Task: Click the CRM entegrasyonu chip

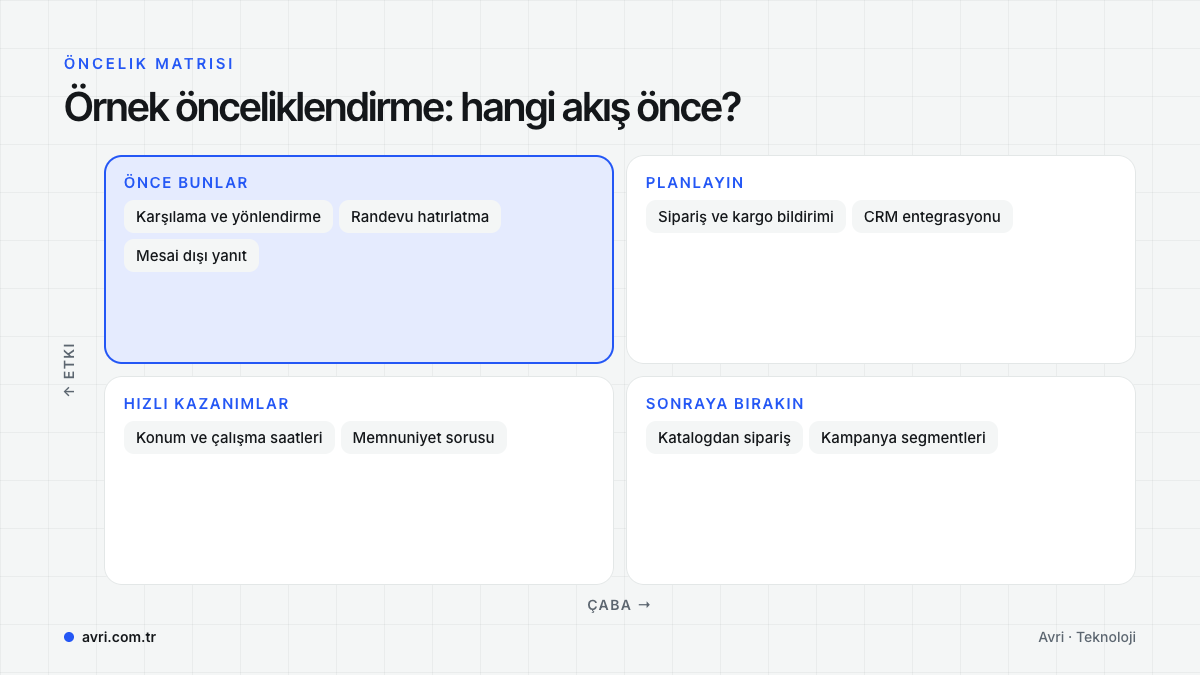Action: click(x=932, y=217)
